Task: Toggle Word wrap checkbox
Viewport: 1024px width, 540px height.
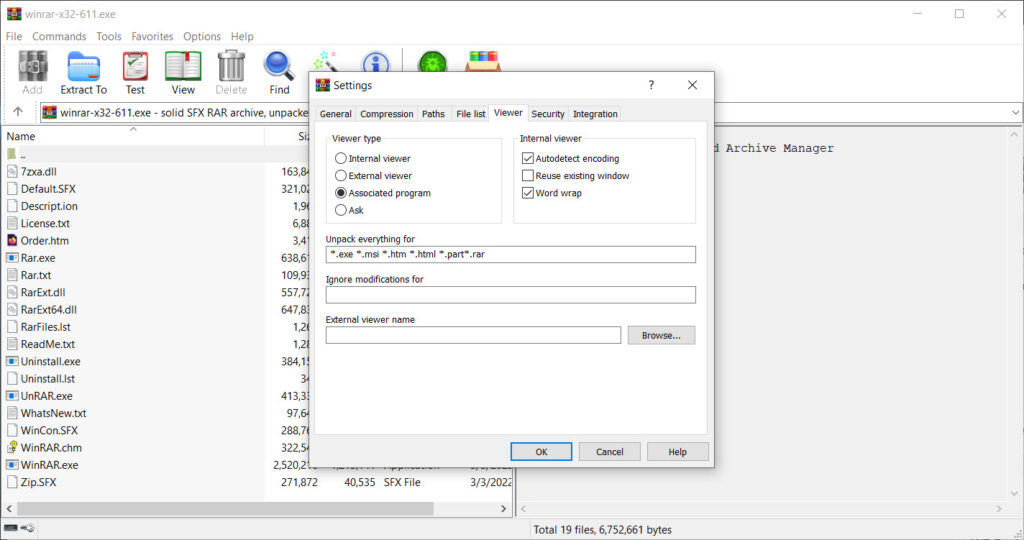Action: click(x=528, y=193)
